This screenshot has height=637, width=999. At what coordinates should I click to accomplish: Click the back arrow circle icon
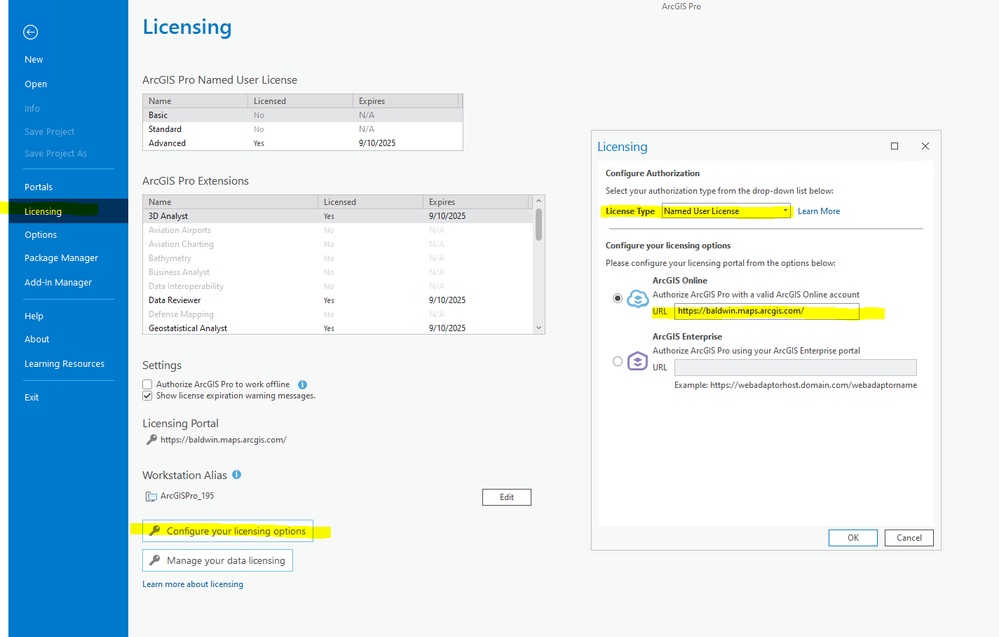pos(31,32)
